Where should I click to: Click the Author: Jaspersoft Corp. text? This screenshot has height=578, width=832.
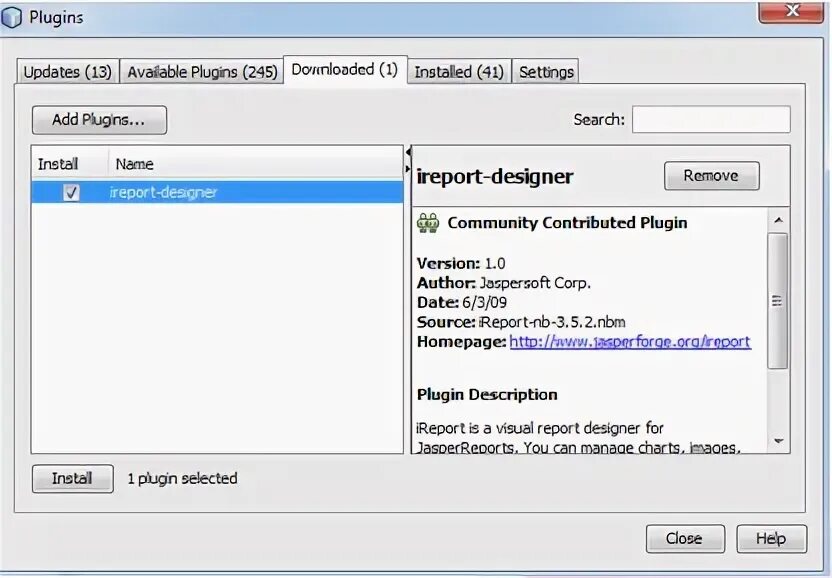[x=504, y=283]
